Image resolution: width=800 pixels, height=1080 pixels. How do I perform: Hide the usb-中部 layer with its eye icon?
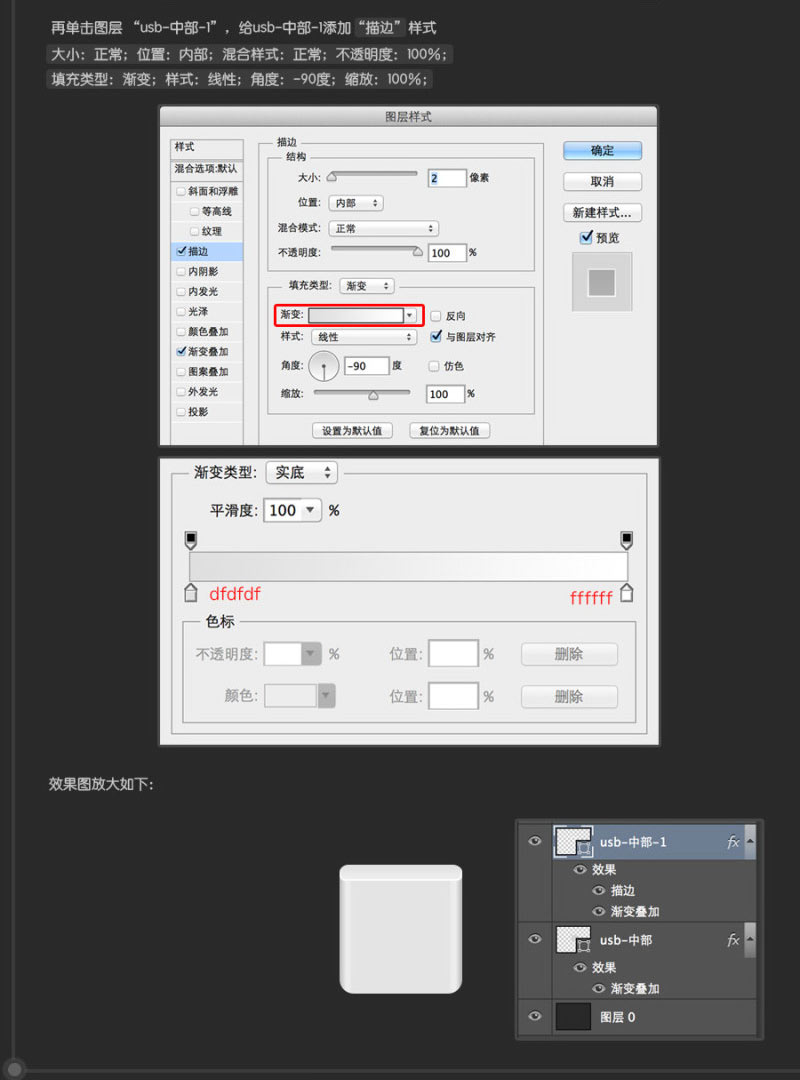pos(535,940)
